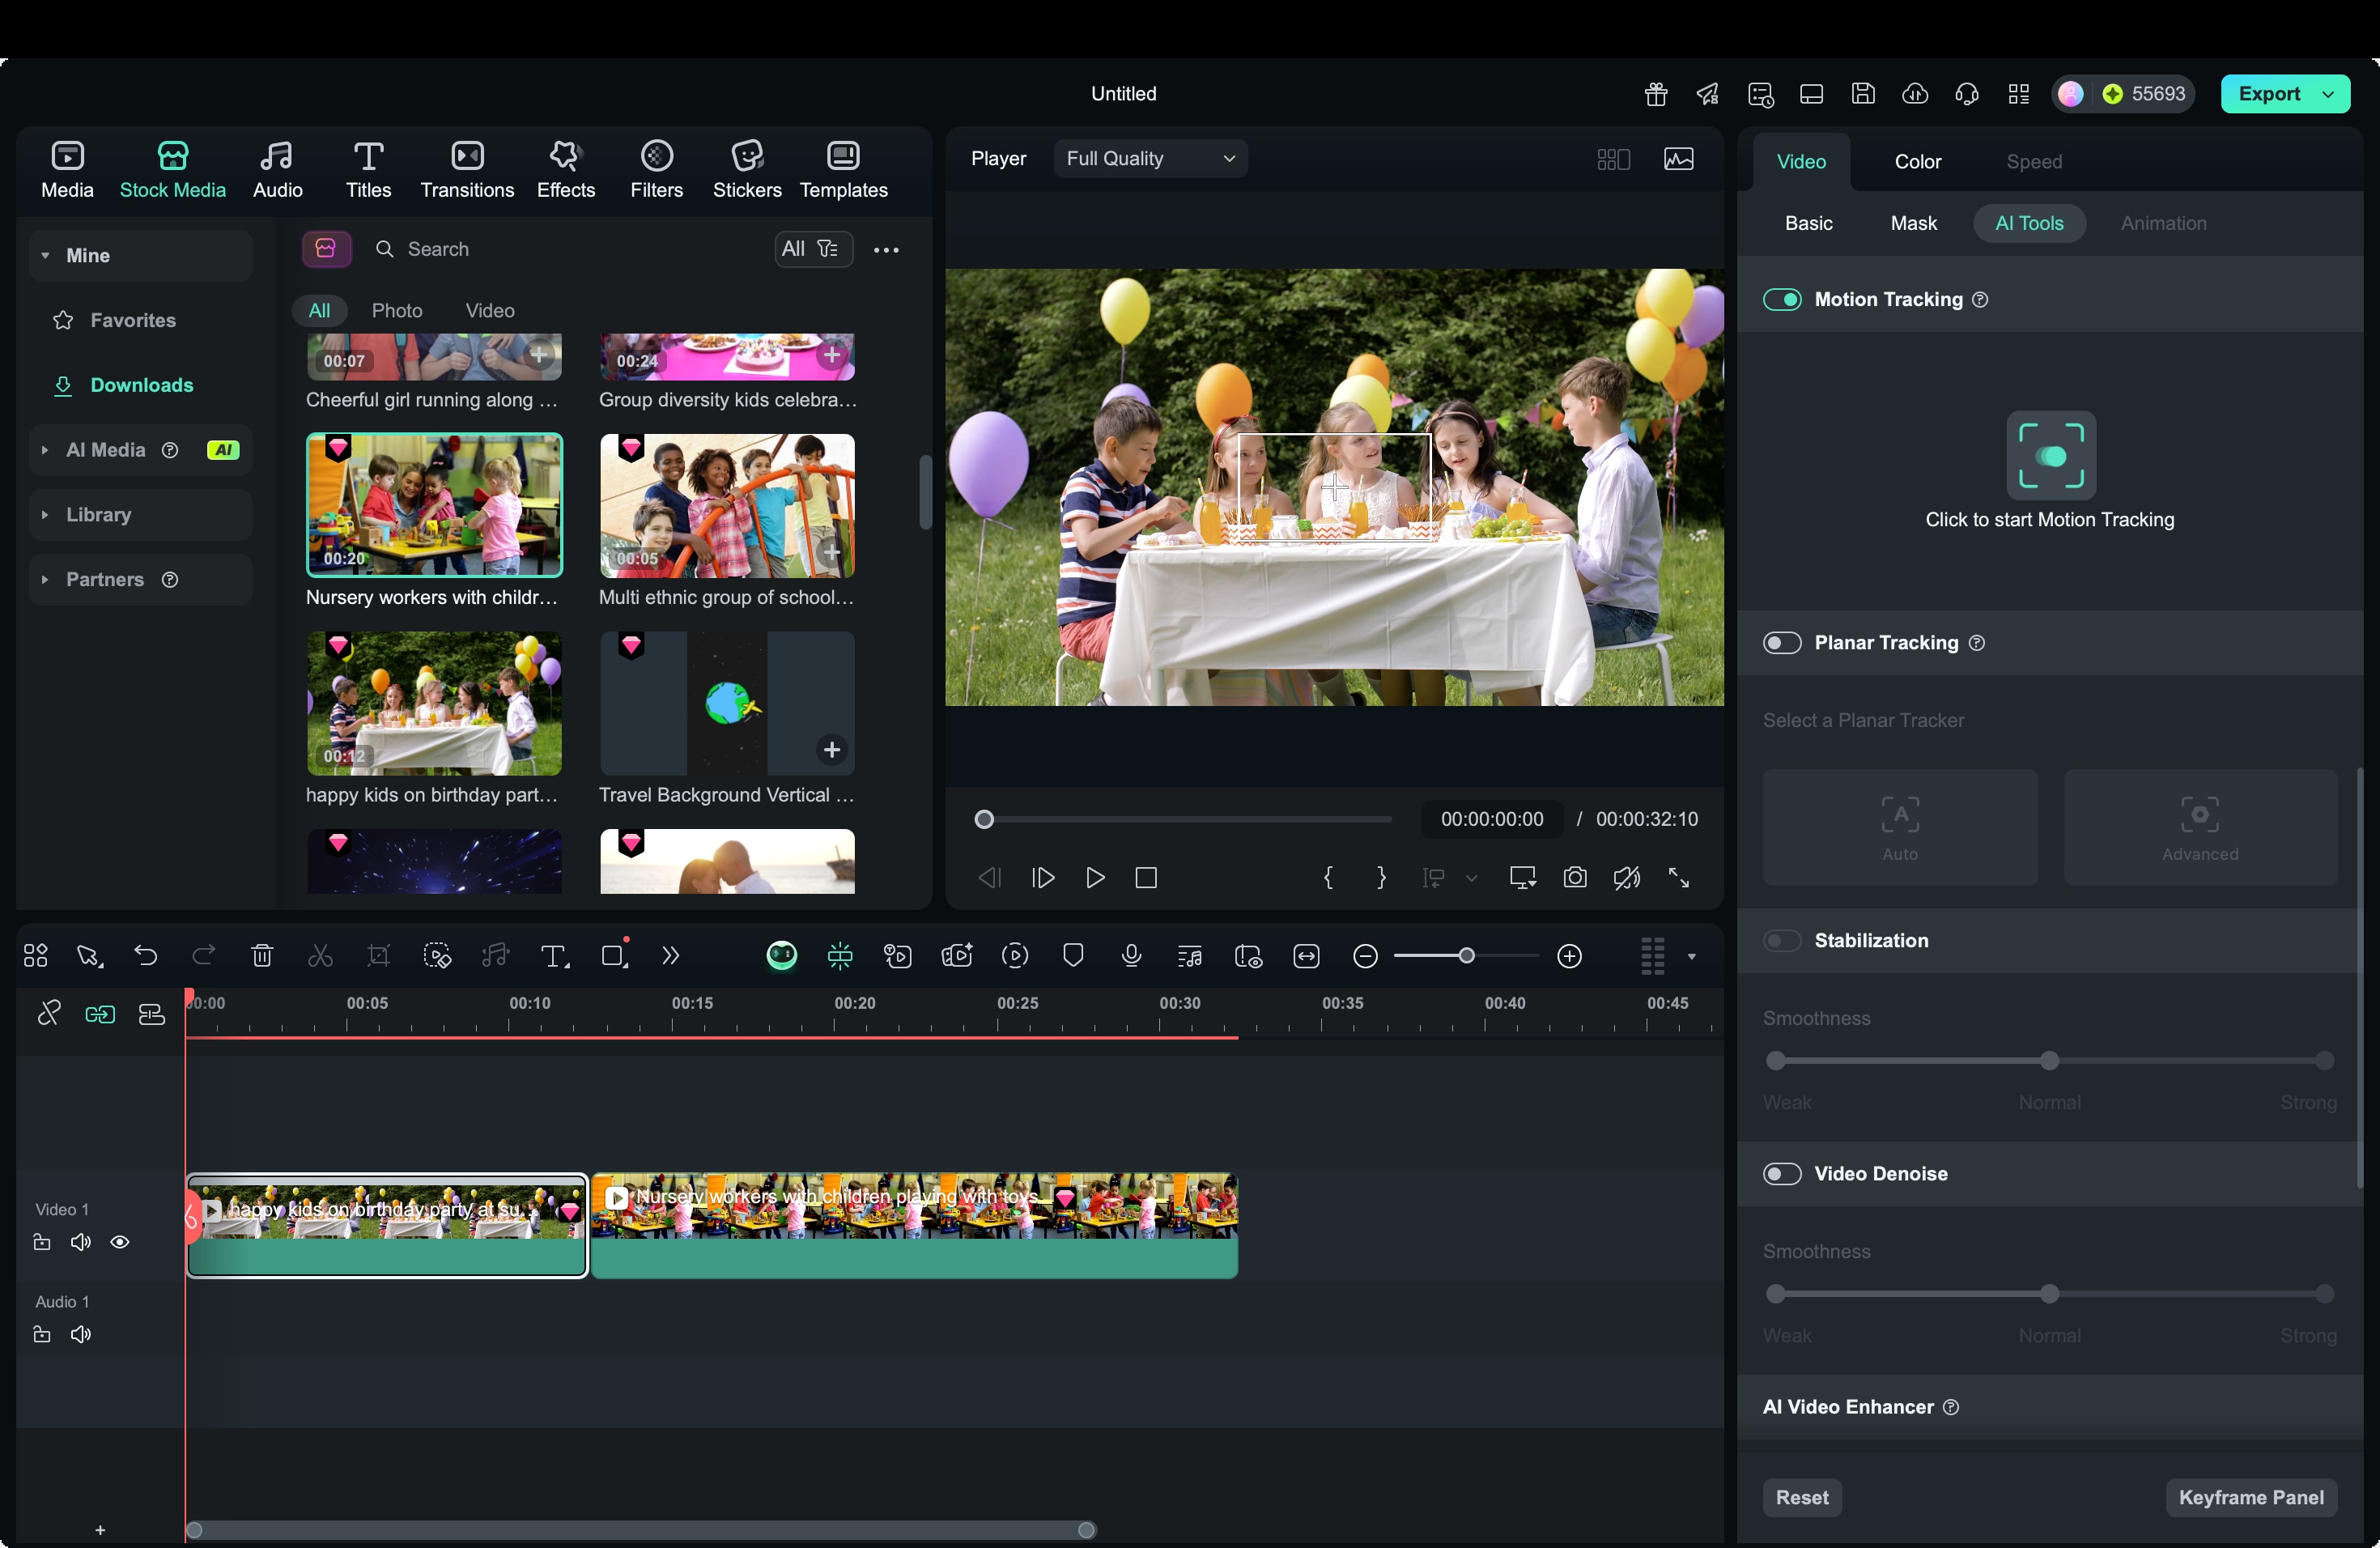Toggle Motion Tracking switch off
This screenshot has height=1548, width=2380.
pos(1782,300)
